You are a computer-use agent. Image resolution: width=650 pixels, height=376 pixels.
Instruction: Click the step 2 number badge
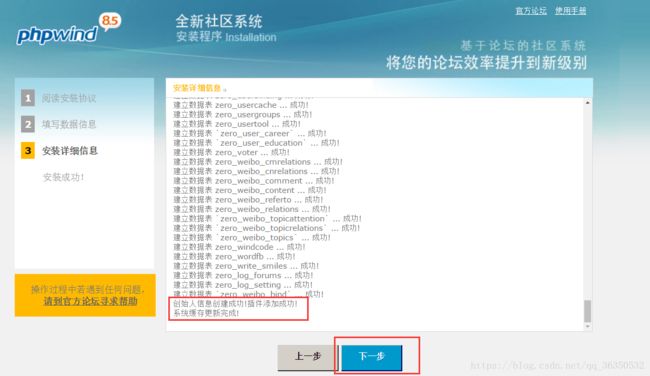(28, 124)
